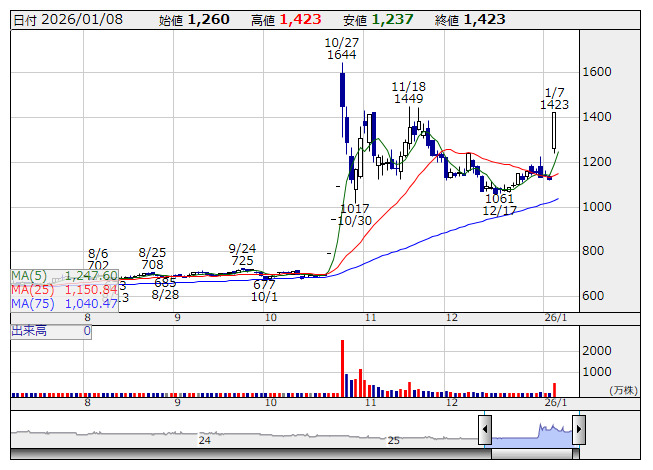The height and width of the screenshot is (470, 653).
Task: Click the 9/24 high label 725
Action: 242,260
